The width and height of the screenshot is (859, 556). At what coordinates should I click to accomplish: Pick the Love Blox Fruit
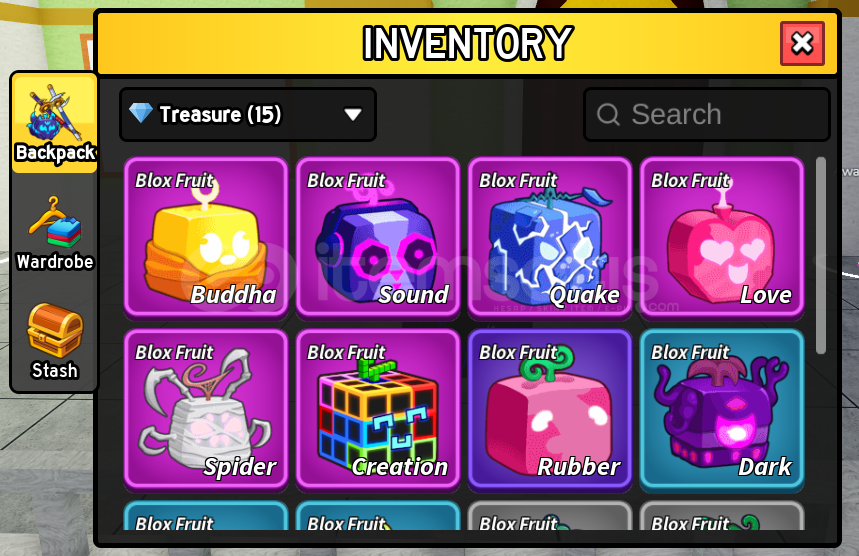(722, 237)
